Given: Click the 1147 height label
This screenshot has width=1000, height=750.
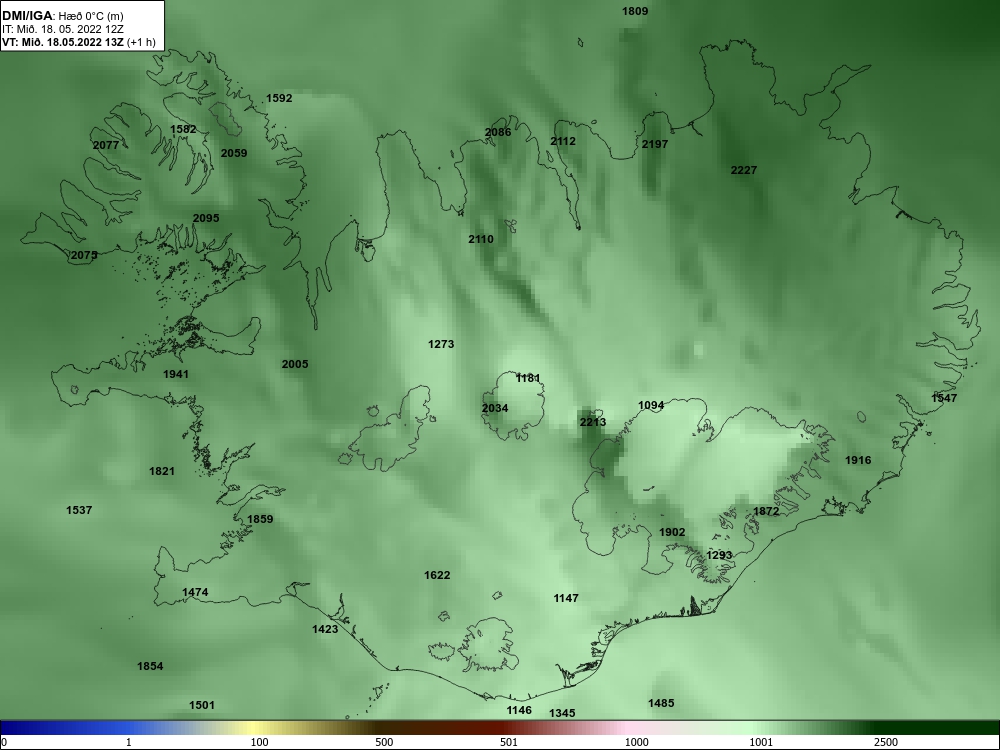Looking at the screenshot, I should pyautogui.click(x=566, y=598).
